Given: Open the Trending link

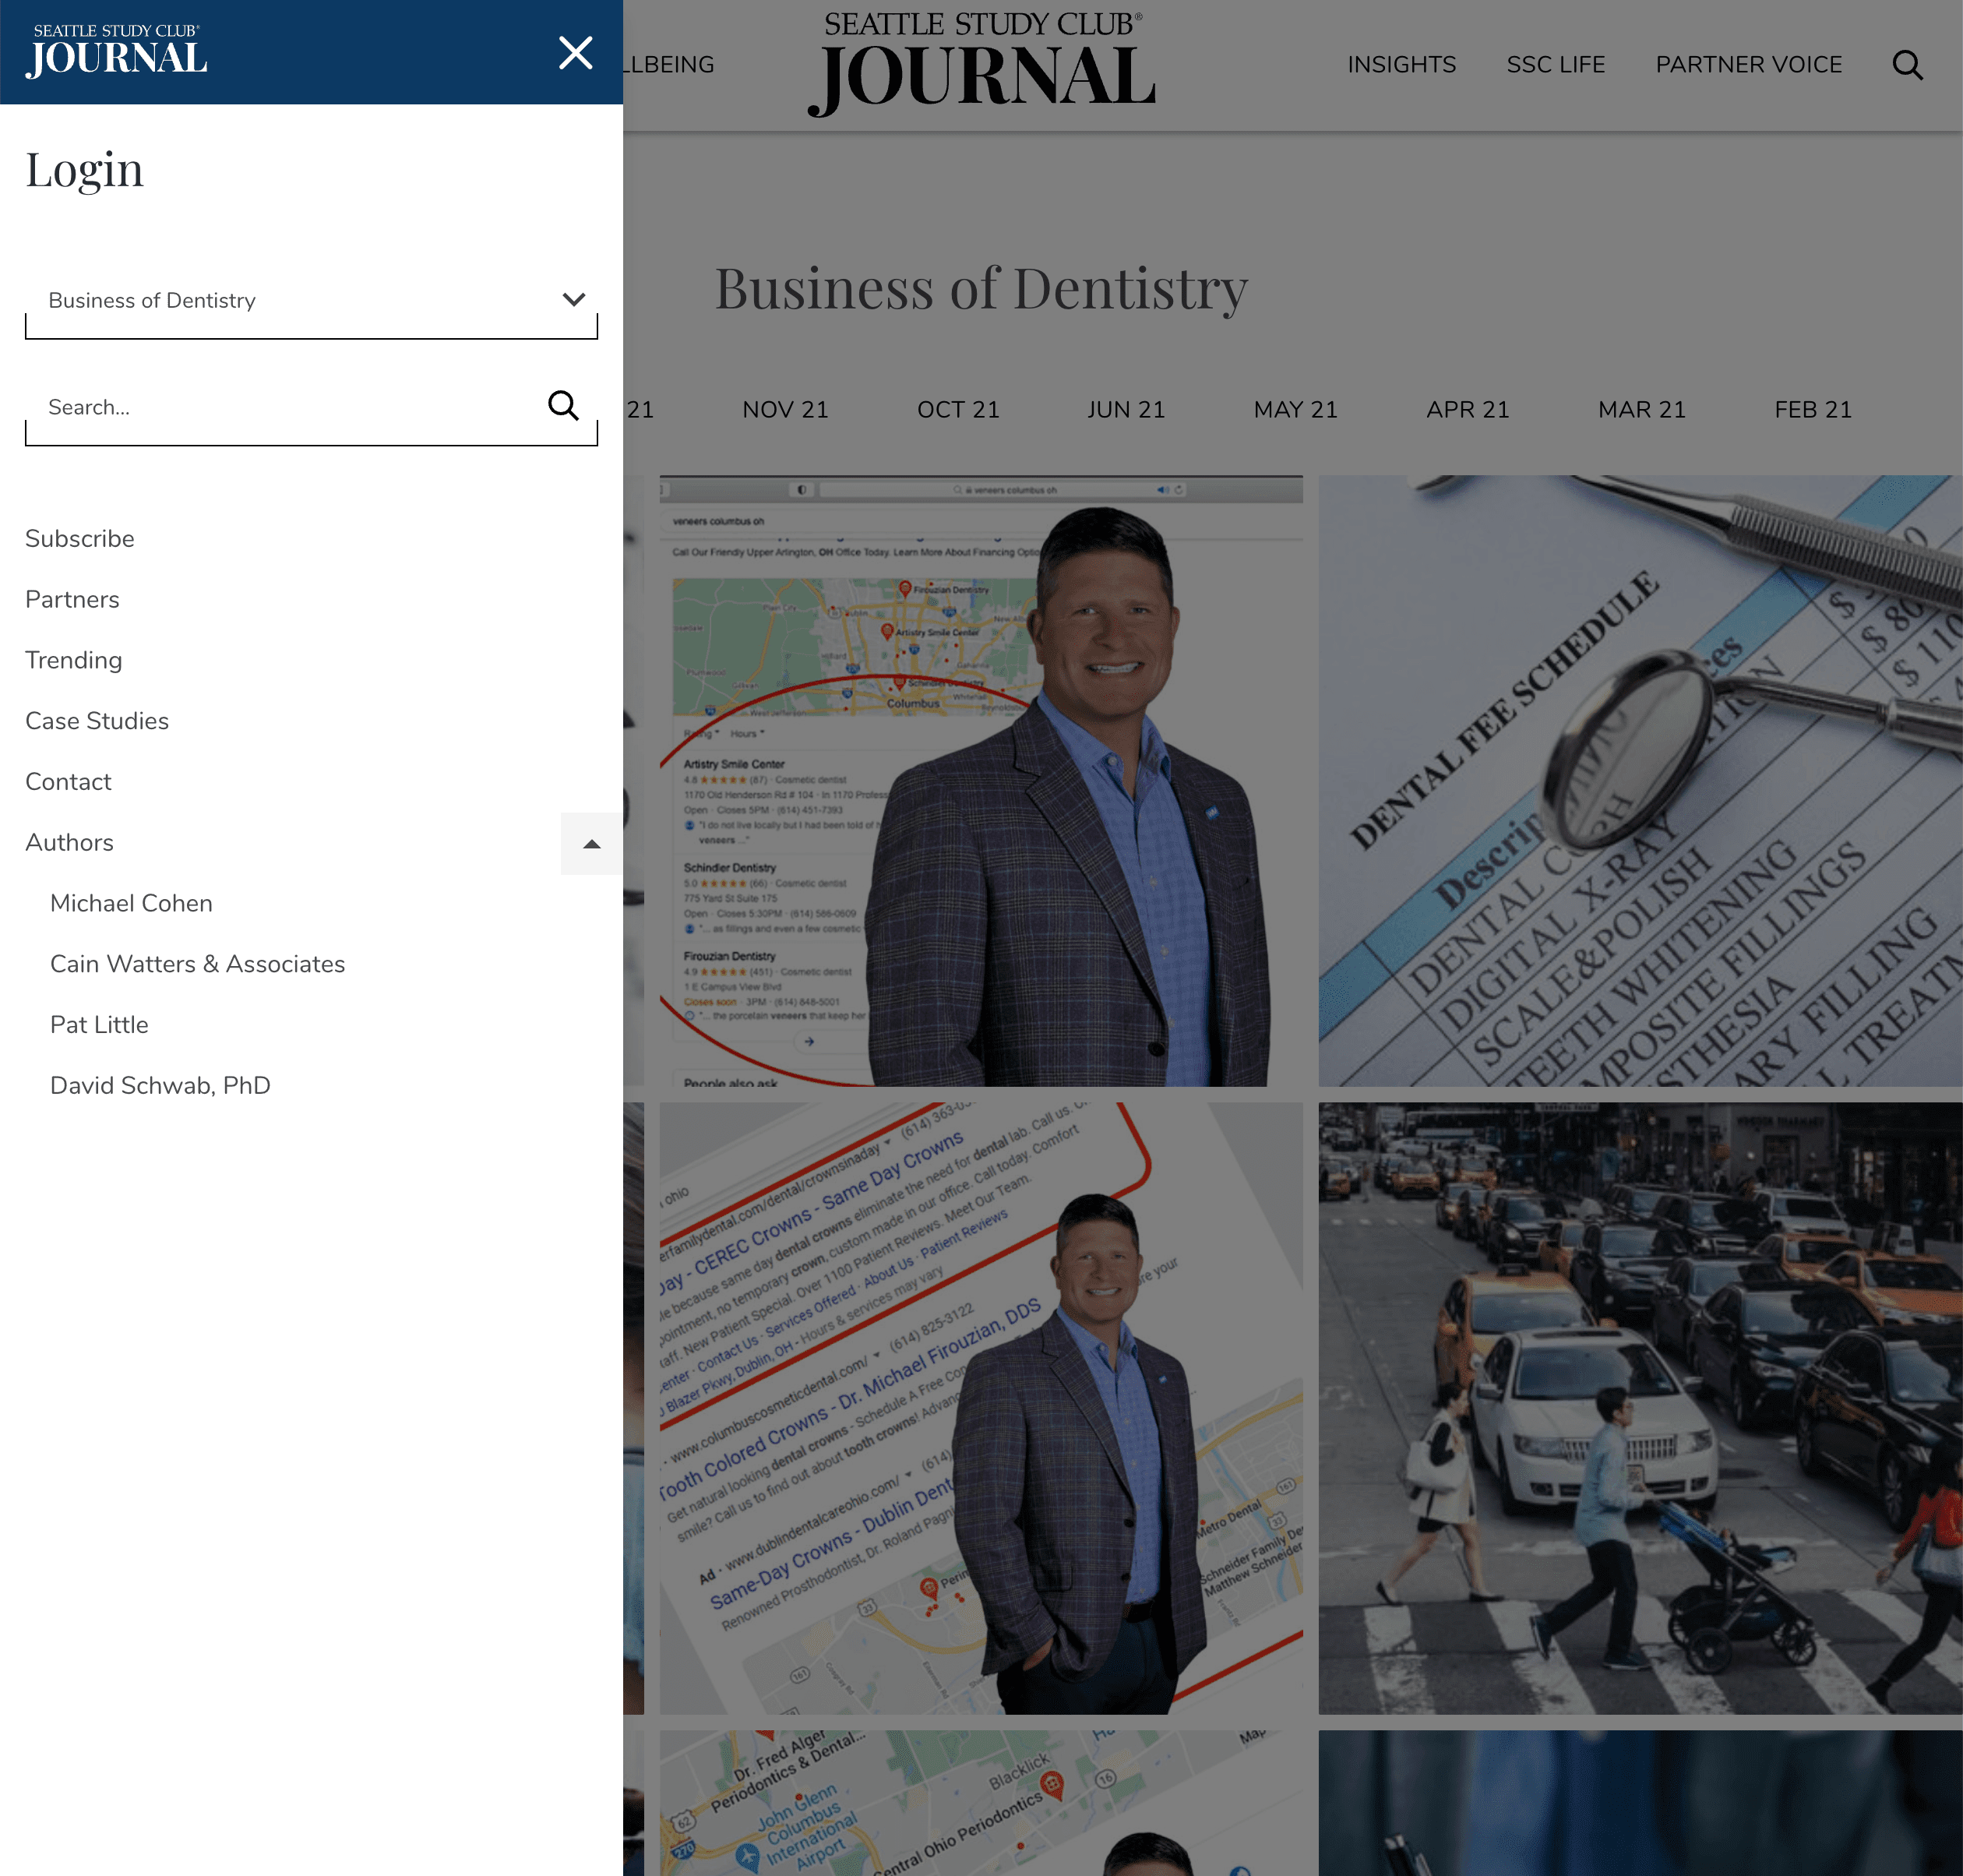Looking at the screenshot, I should (x=74, y=661).
